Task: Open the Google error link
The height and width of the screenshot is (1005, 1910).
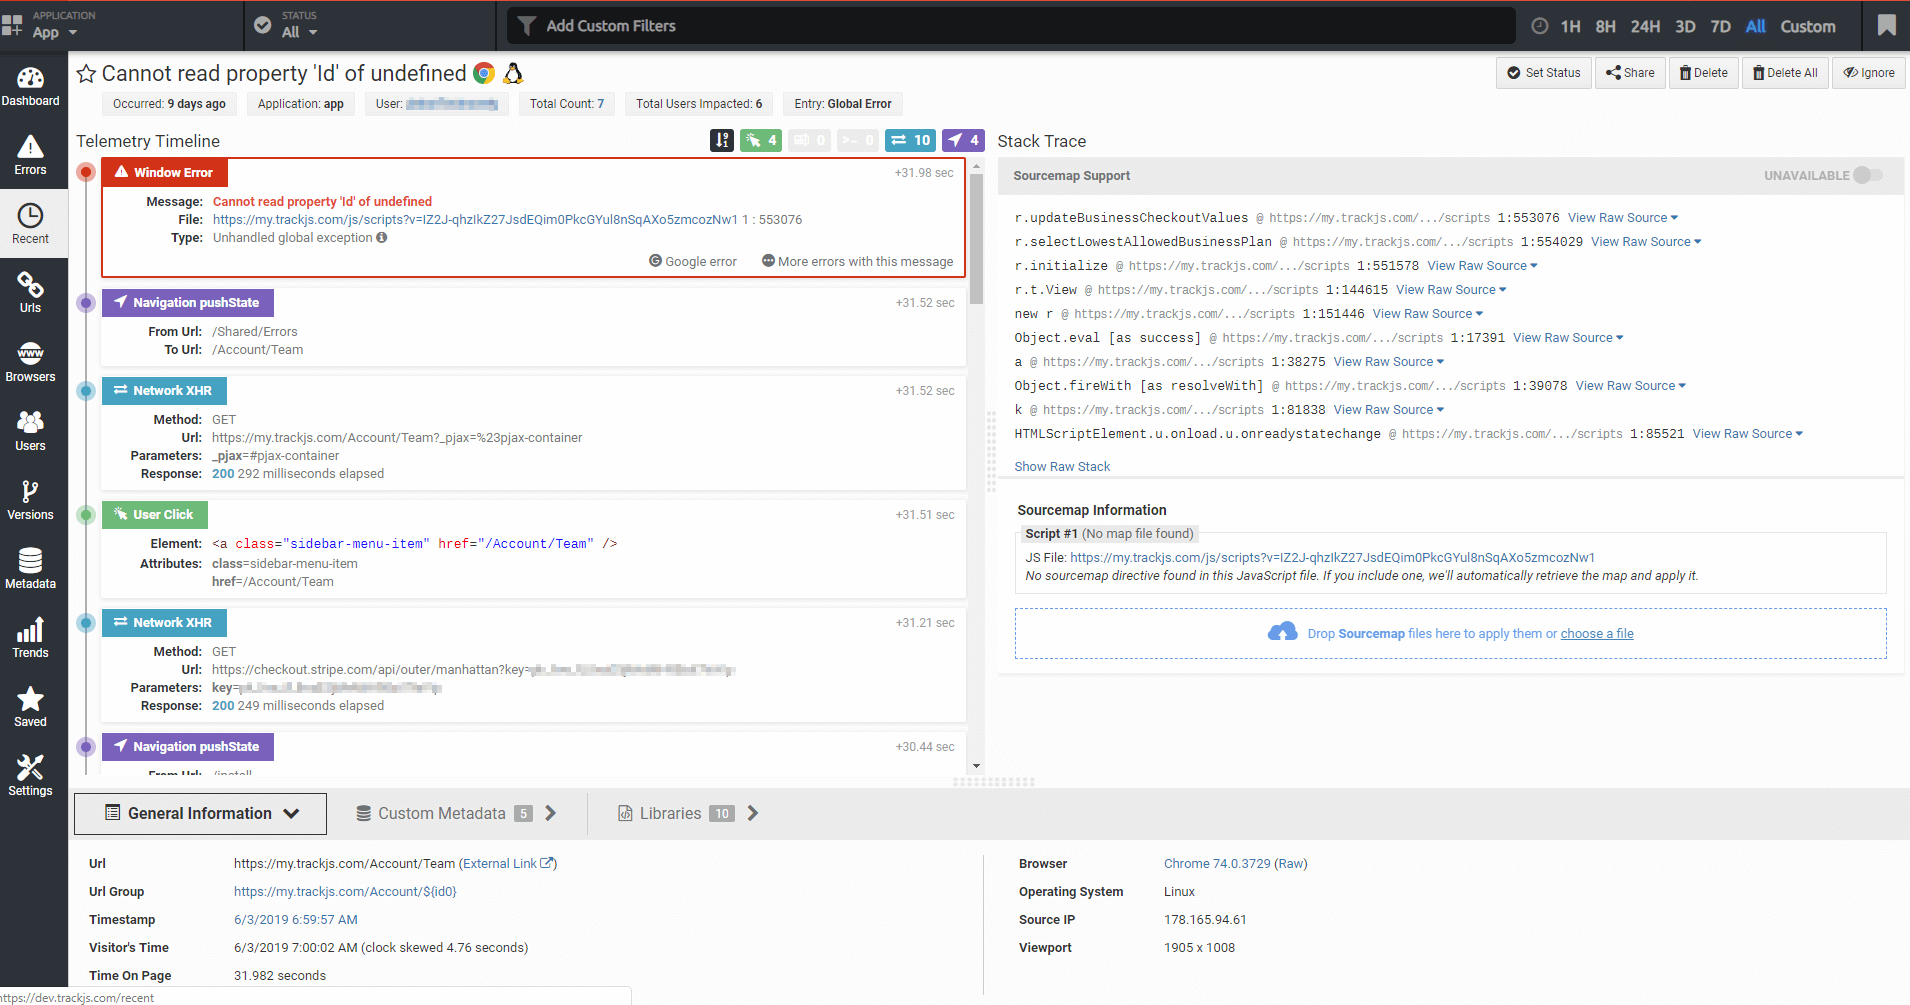Action: pos(693,262)
